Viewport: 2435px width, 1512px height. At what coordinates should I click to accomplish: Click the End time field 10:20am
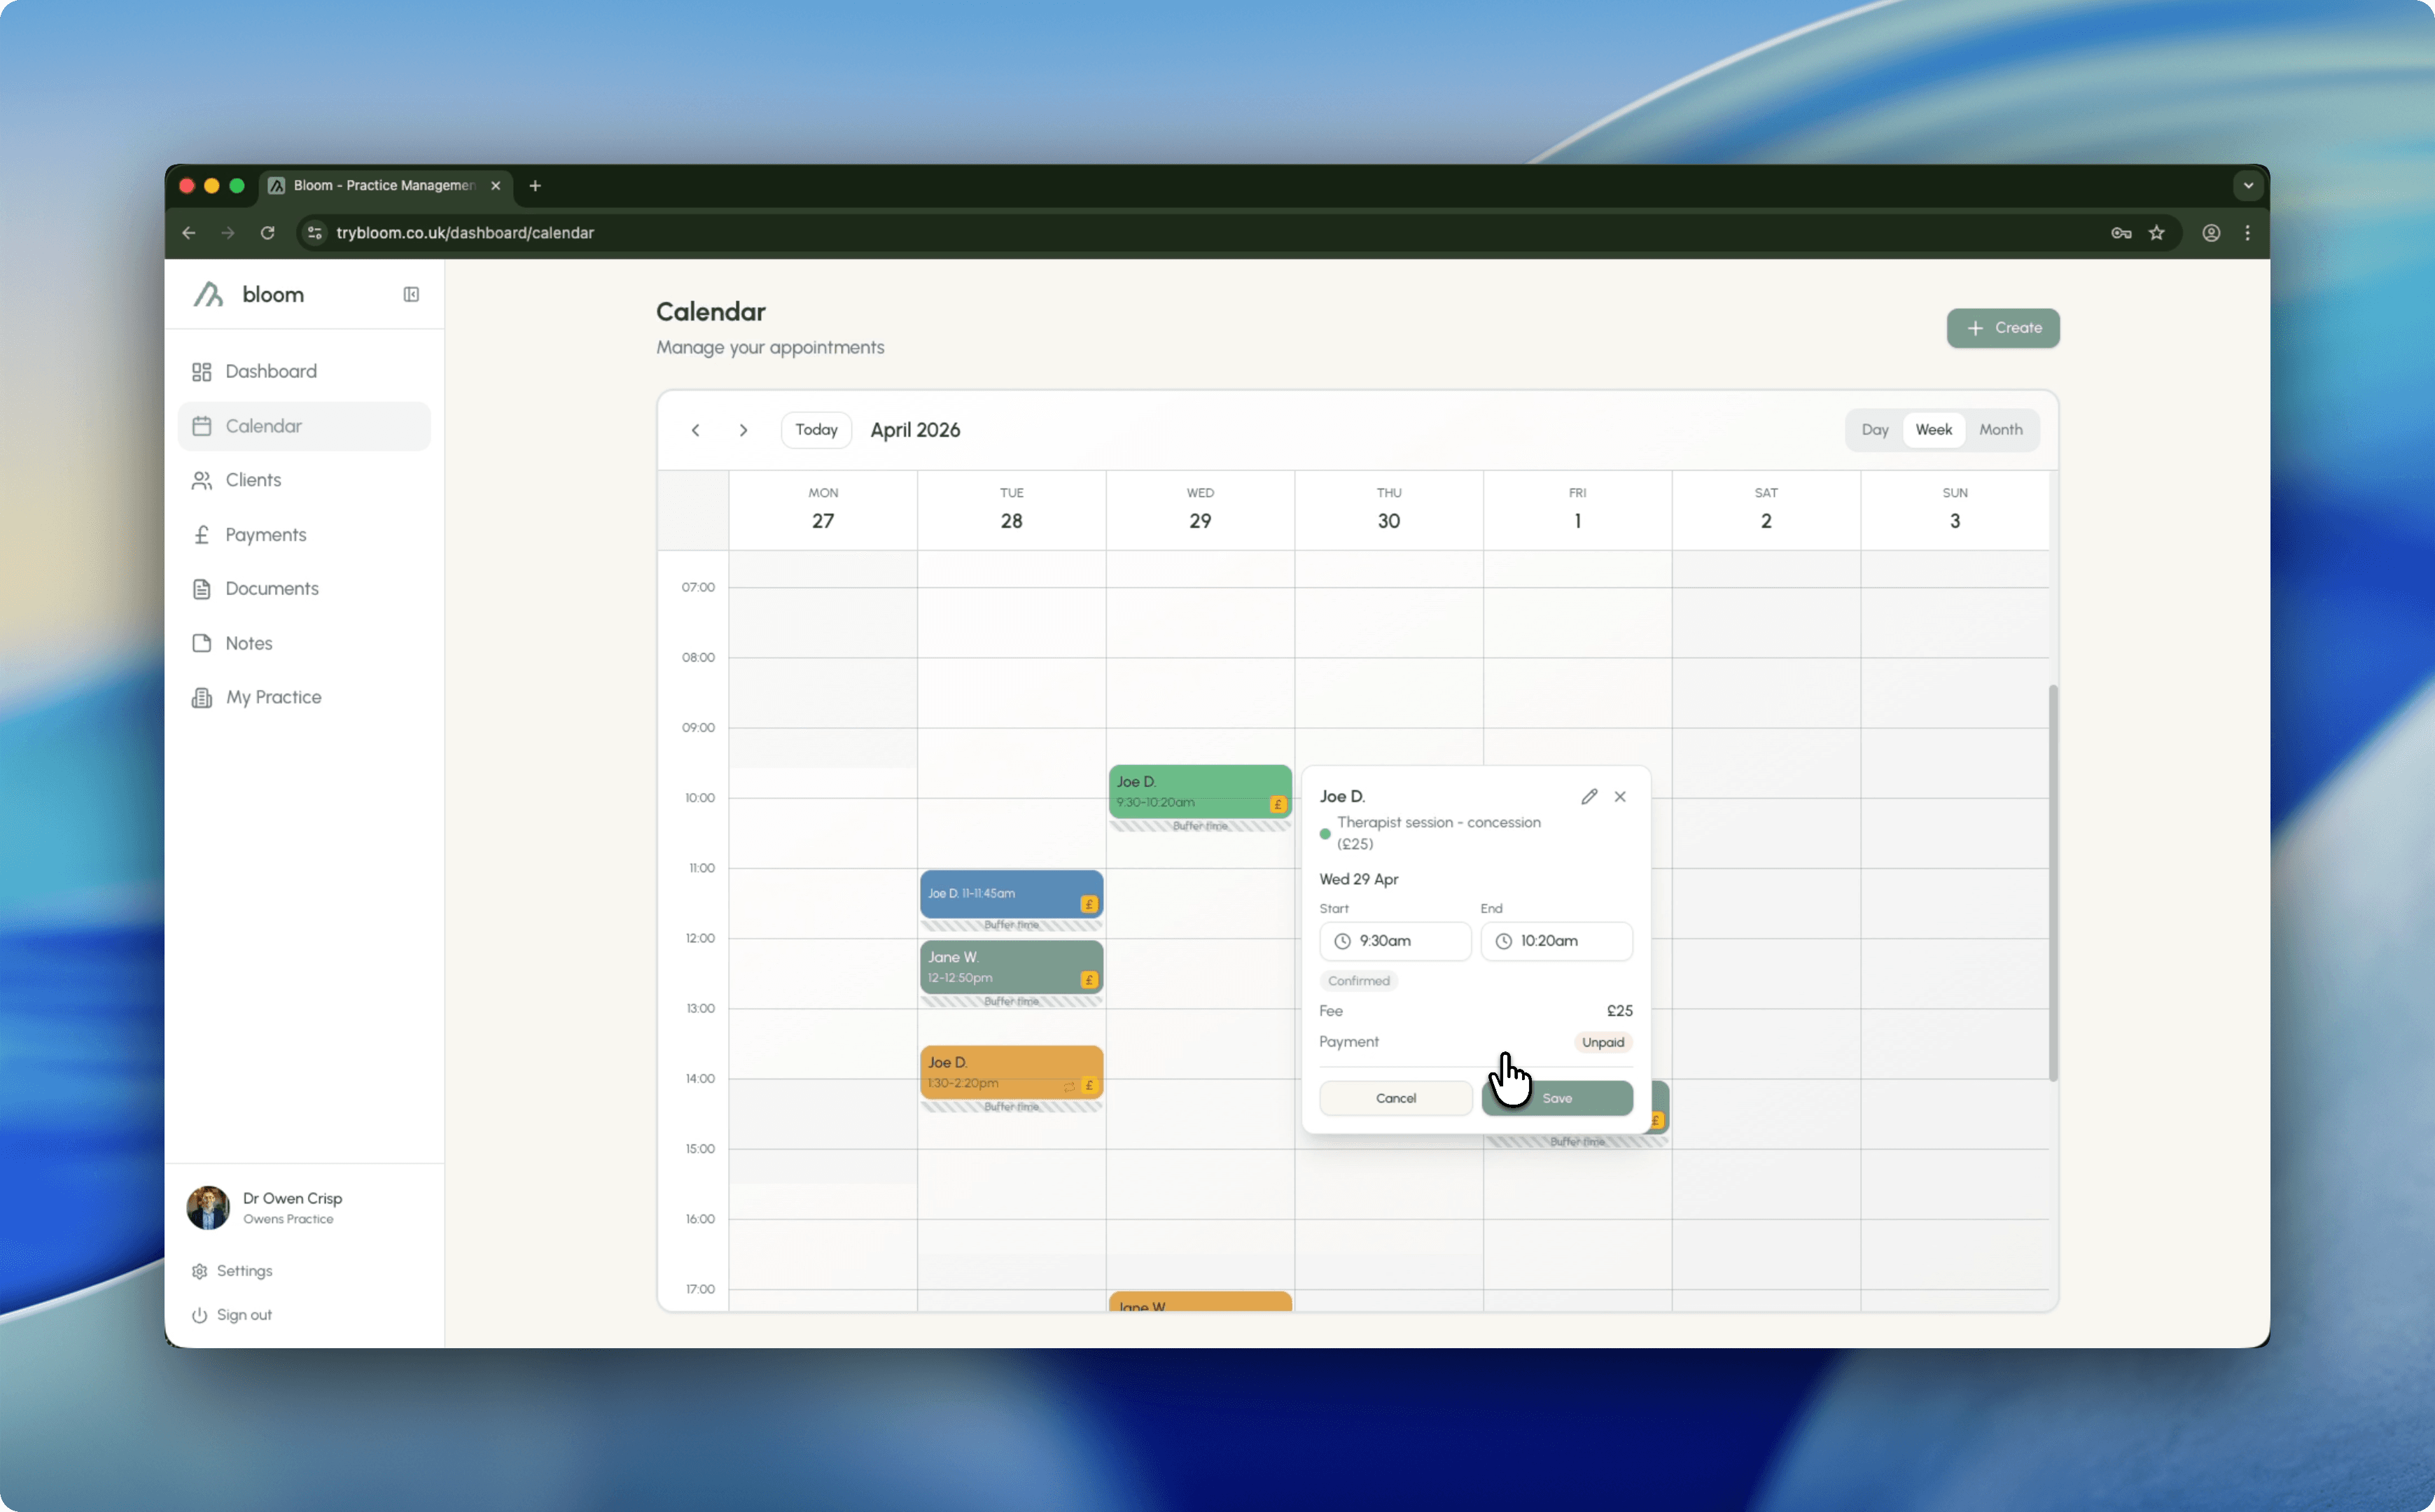(1557, 941)
